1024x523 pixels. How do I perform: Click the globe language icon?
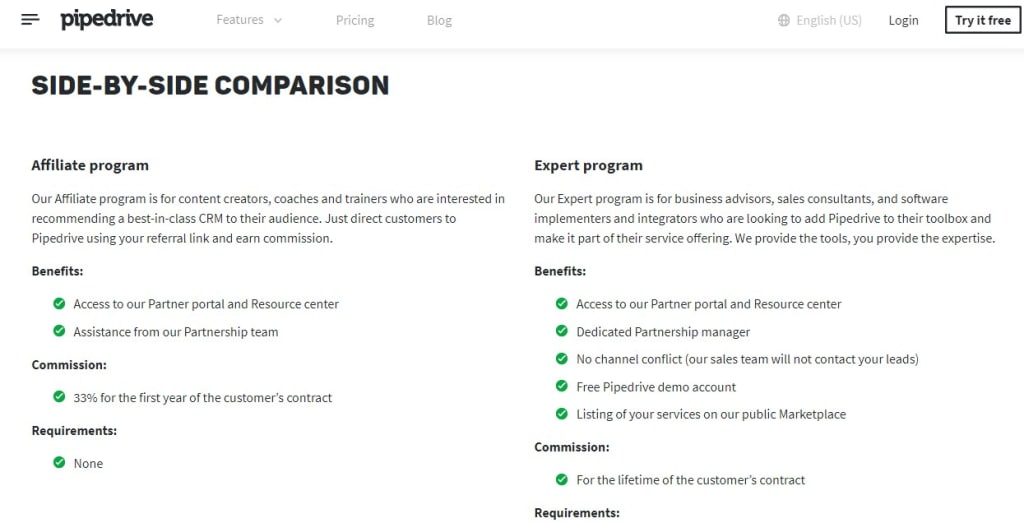tap(784, 20)
